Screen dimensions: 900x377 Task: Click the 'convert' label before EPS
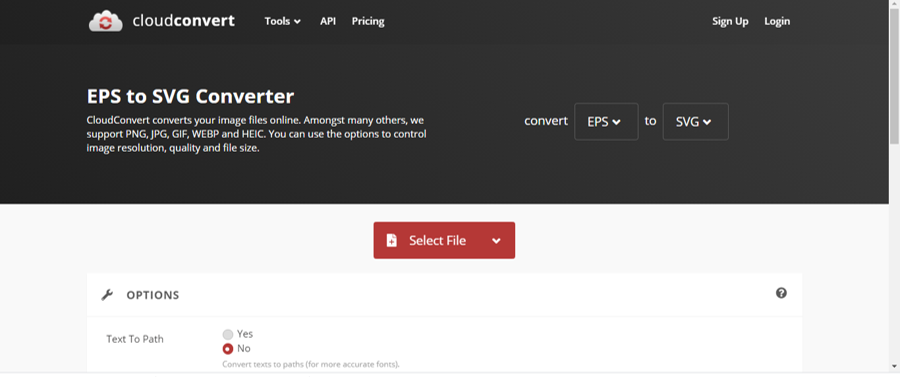click(546, 121)
